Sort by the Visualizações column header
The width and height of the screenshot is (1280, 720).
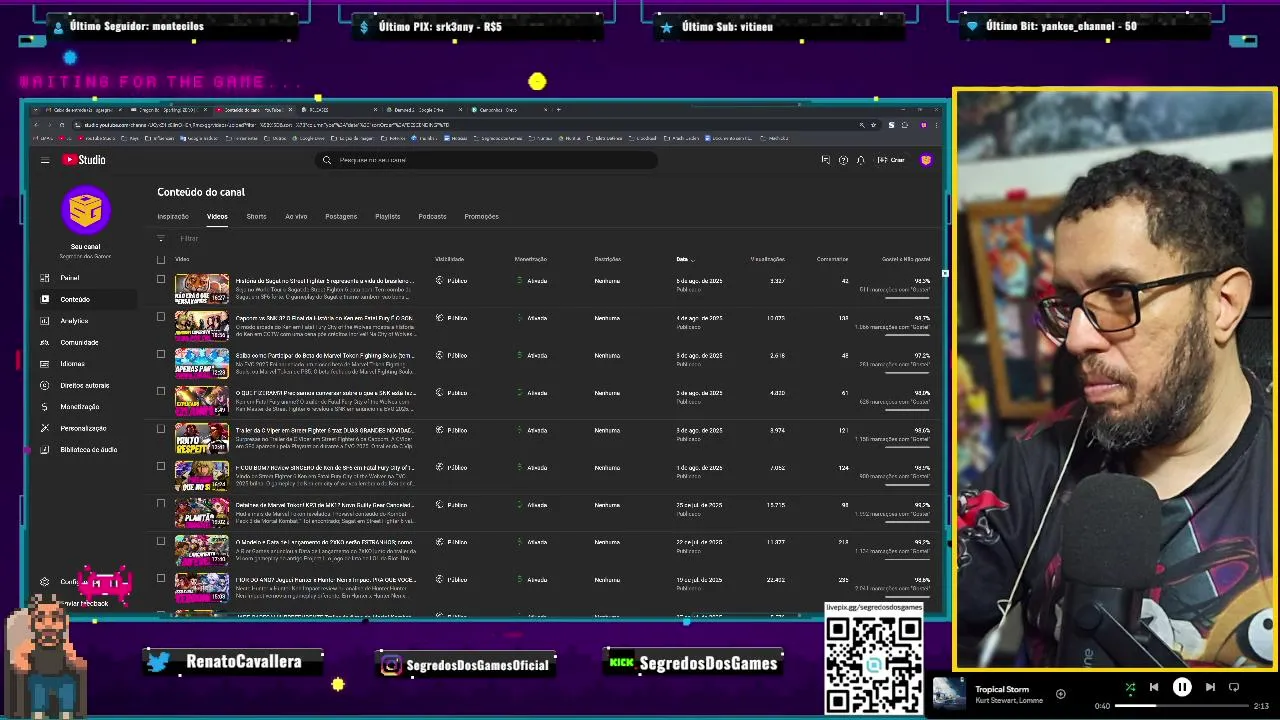767,259
